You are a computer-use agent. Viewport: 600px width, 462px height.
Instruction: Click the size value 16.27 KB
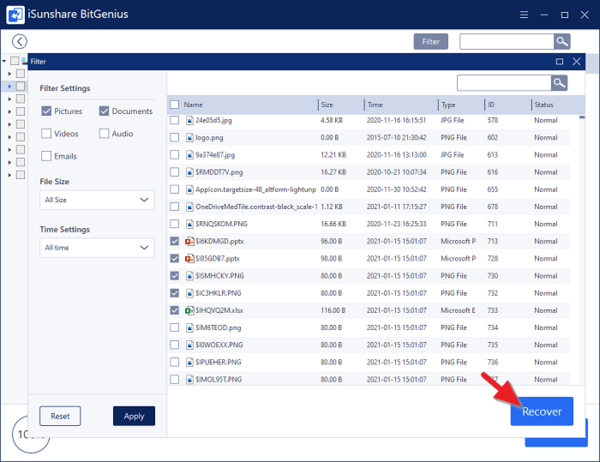click(333, 172)
